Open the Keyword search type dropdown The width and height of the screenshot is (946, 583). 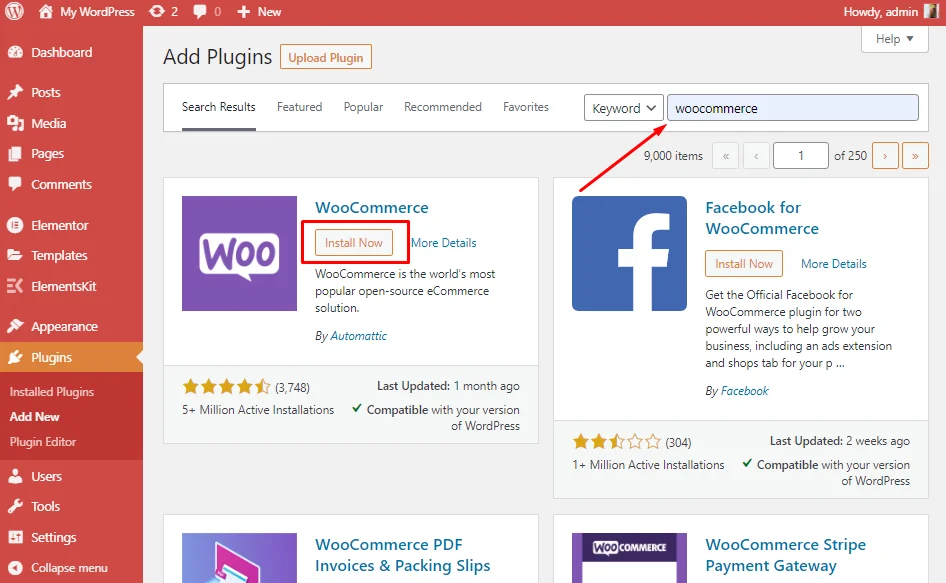(624, 108)
